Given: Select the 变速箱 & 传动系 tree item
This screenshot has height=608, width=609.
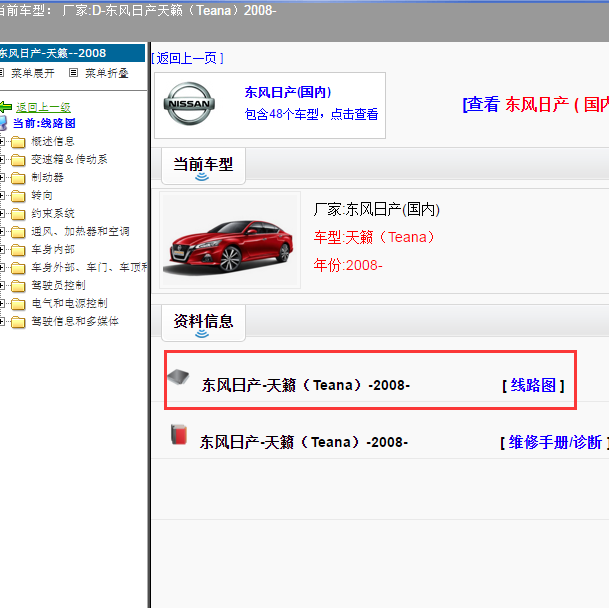Looking at the screenshot, I should coord(69,159).
